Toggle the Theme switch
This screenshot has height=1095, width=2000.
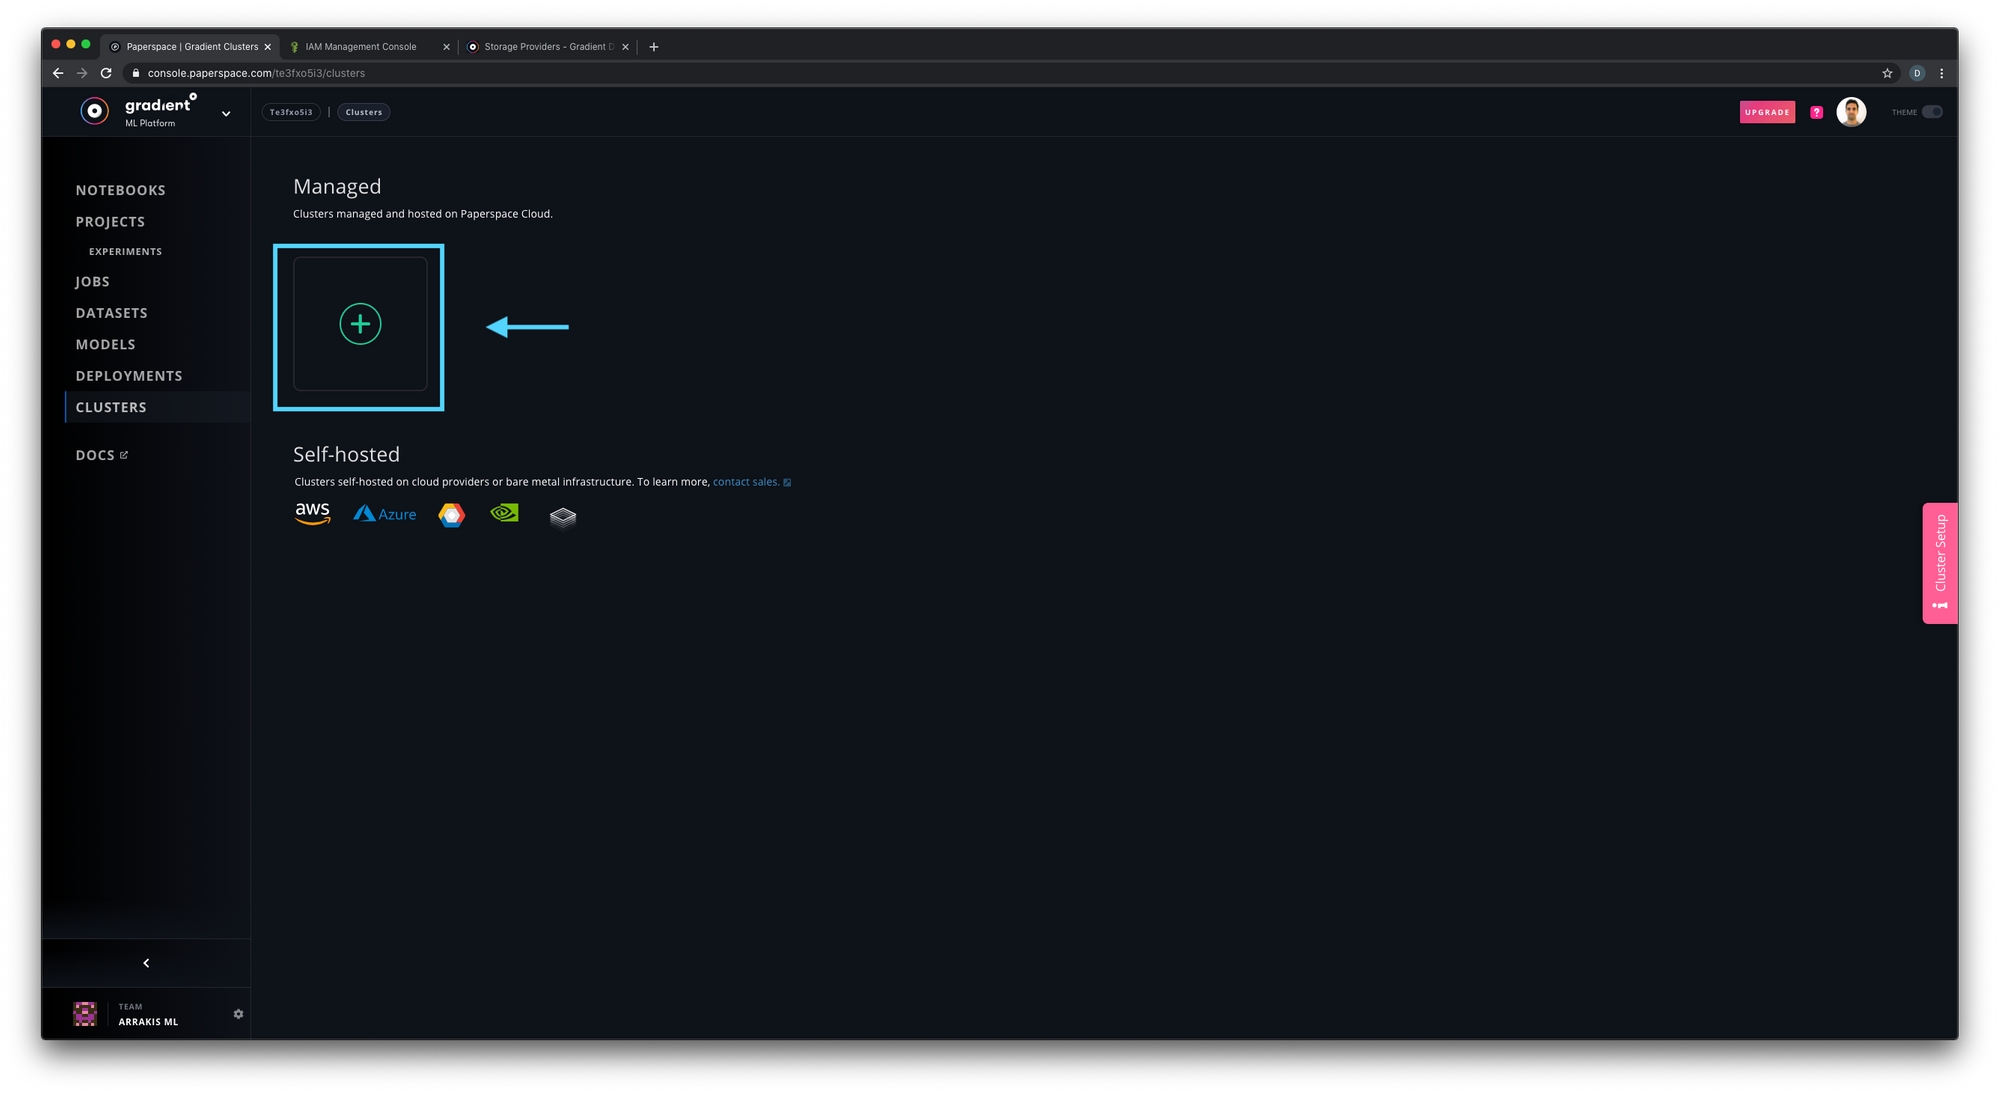tap(1932, 112)
